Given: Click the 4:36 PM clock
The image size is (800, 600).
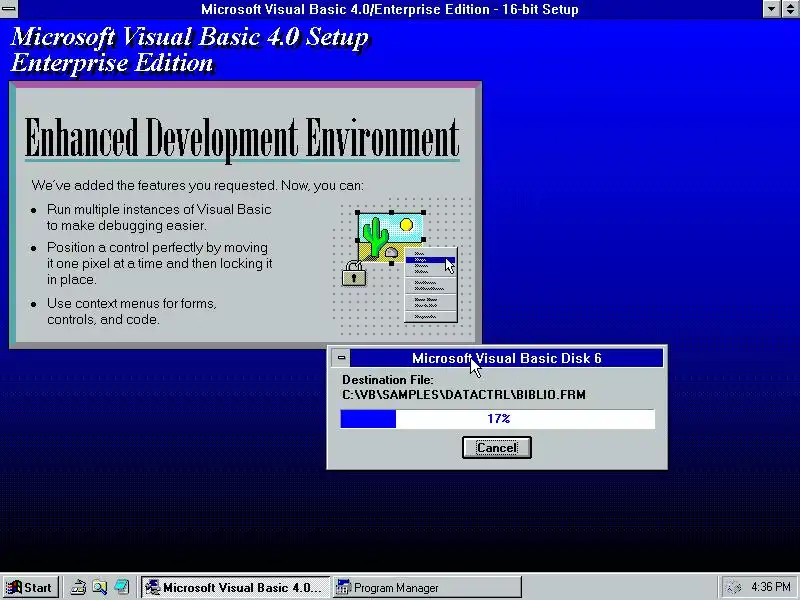Looking at the screenshot, I should (770, 587).
